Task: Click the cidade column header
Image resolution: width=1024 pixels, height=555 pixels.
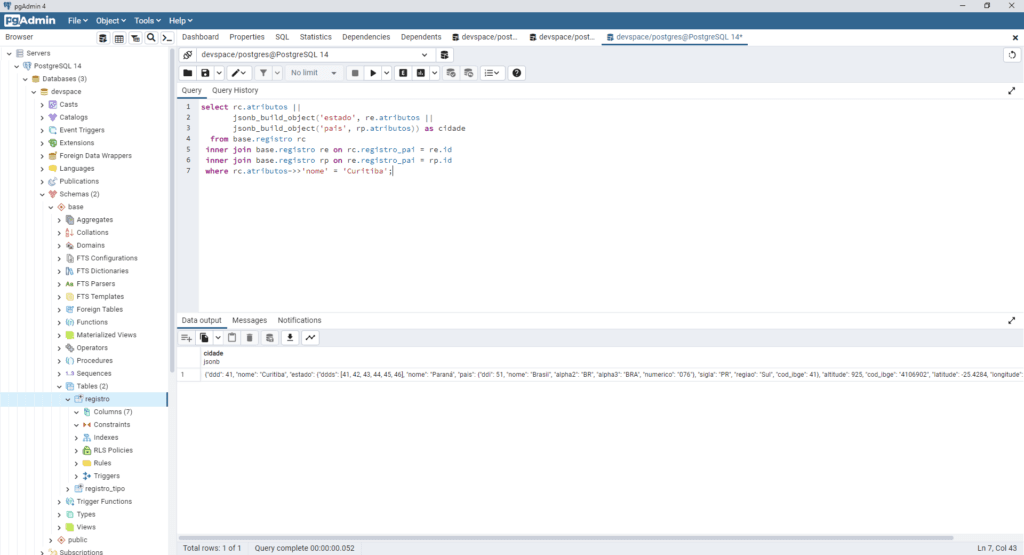Action: coord(213,357)
